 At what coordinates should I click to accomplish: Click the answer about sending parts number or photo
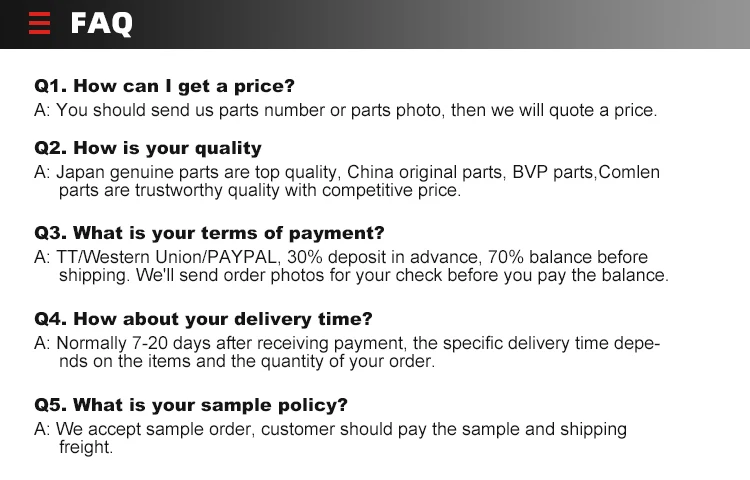346,110
